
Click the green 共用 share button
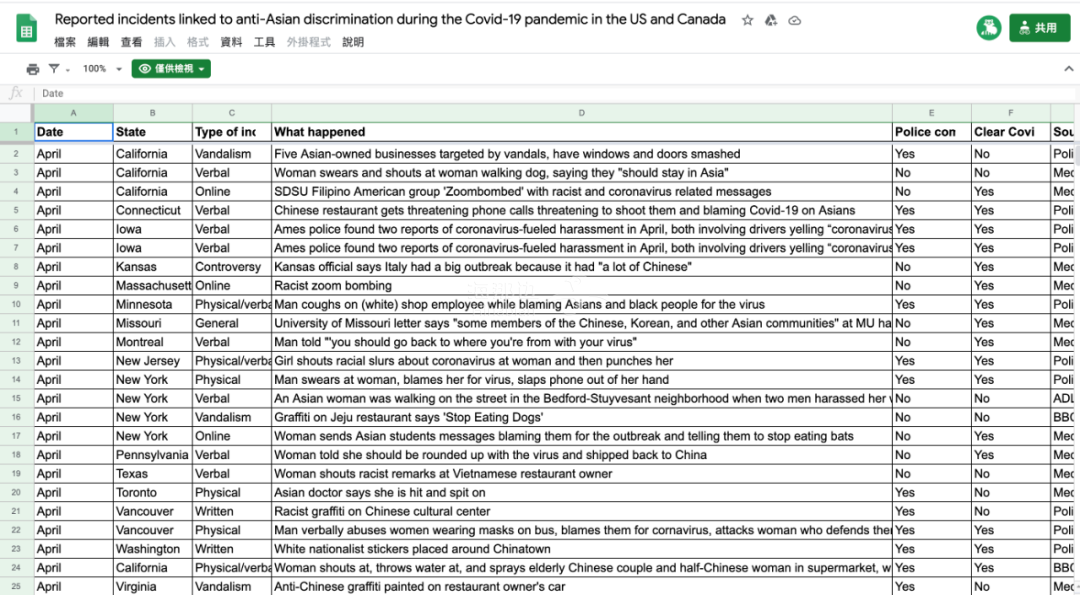1040,28
